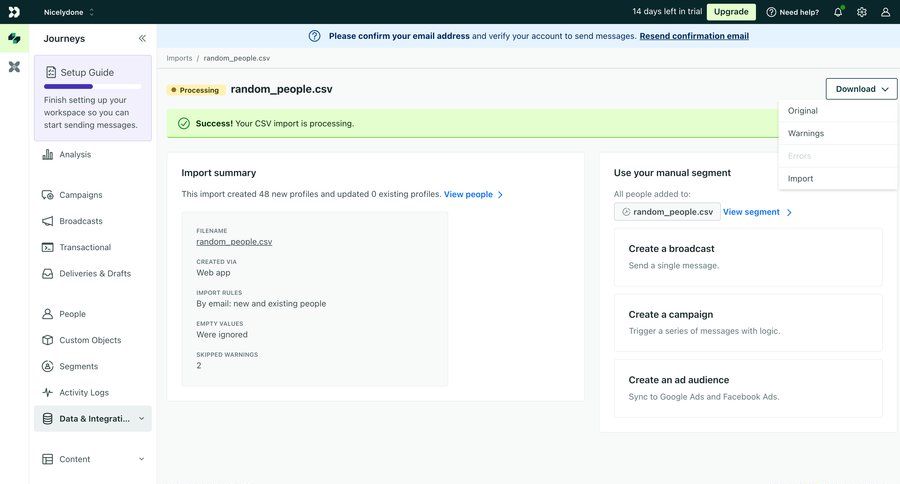Screen dimensions: 900x484
Task: Click the random_people.csv segment chip
Action: [667, 212]
